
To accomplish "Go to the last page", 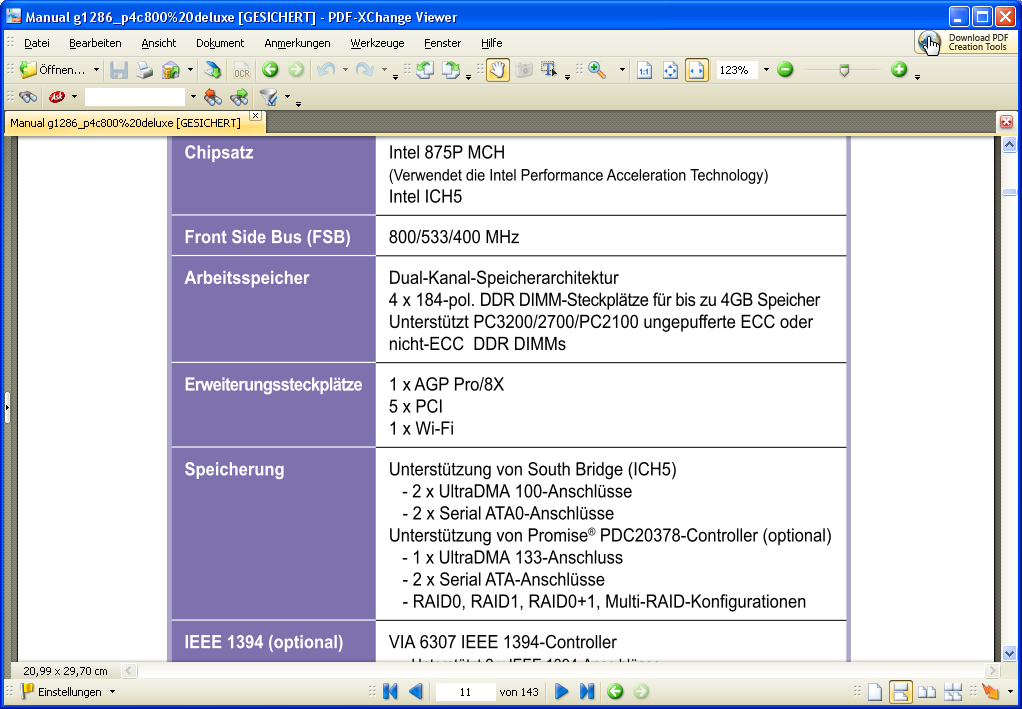I will pyautogui.click(x=587, y=691).
